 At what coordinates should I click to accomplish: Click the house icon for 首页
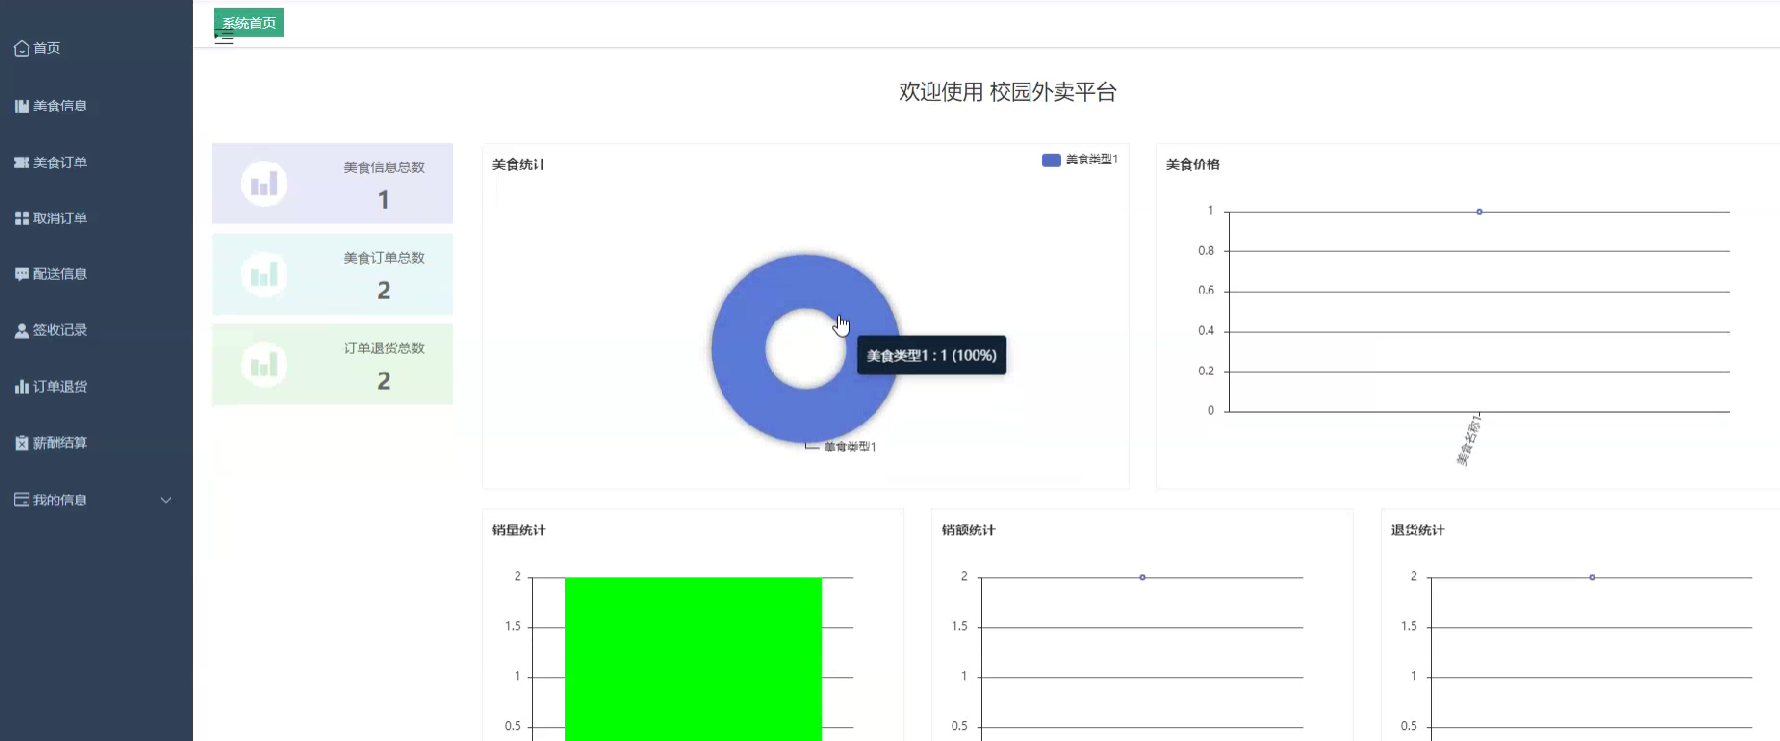click(x=21, y=48)
